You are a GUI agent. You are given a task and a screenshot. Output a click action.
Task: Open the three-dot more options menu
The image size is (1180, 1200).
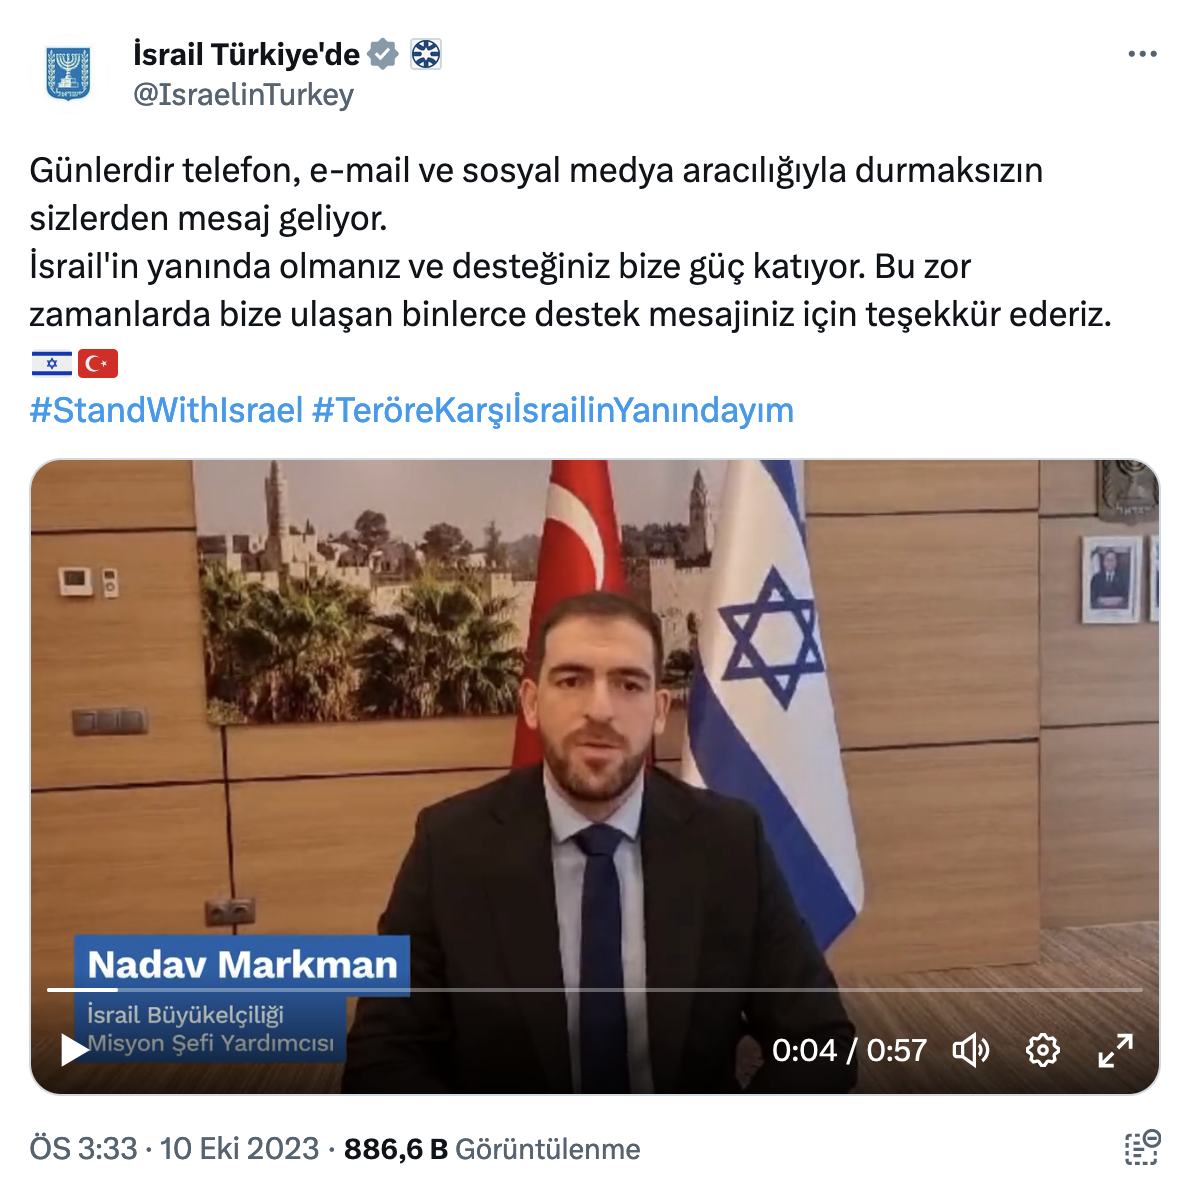point(1142,54)
